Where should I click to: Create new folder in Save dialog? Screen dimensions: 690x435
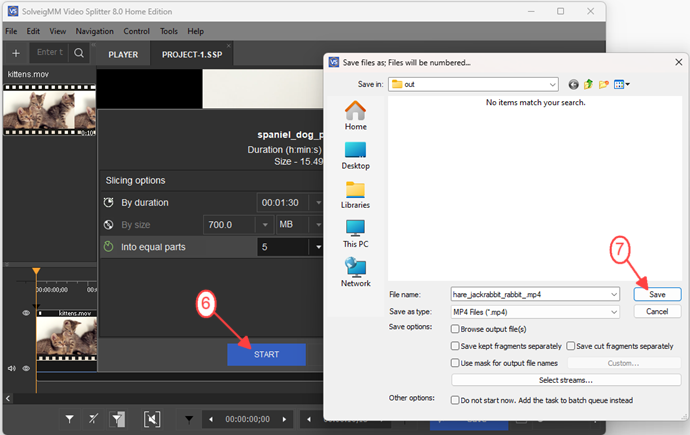(604, 84)
